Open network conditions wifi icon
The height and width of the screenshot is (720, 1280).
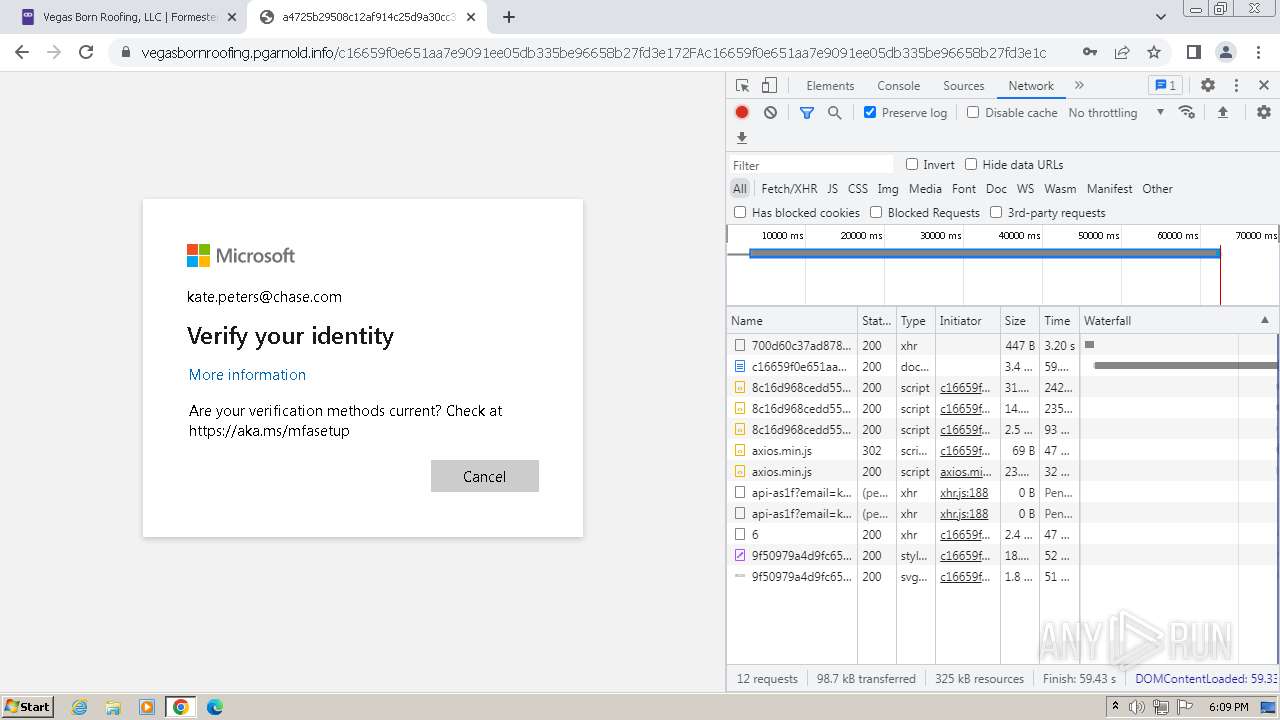click(x=1187, y=112)
